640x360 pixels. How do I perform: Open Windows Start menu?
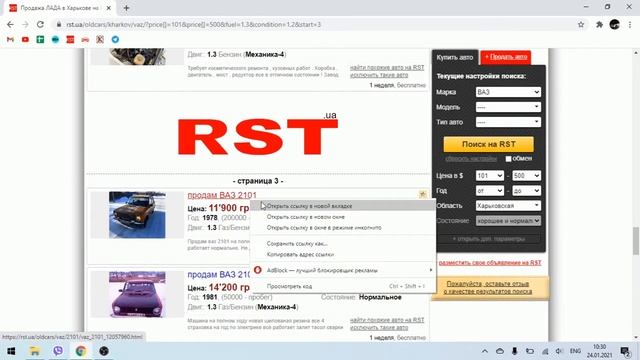click(11, 351)
